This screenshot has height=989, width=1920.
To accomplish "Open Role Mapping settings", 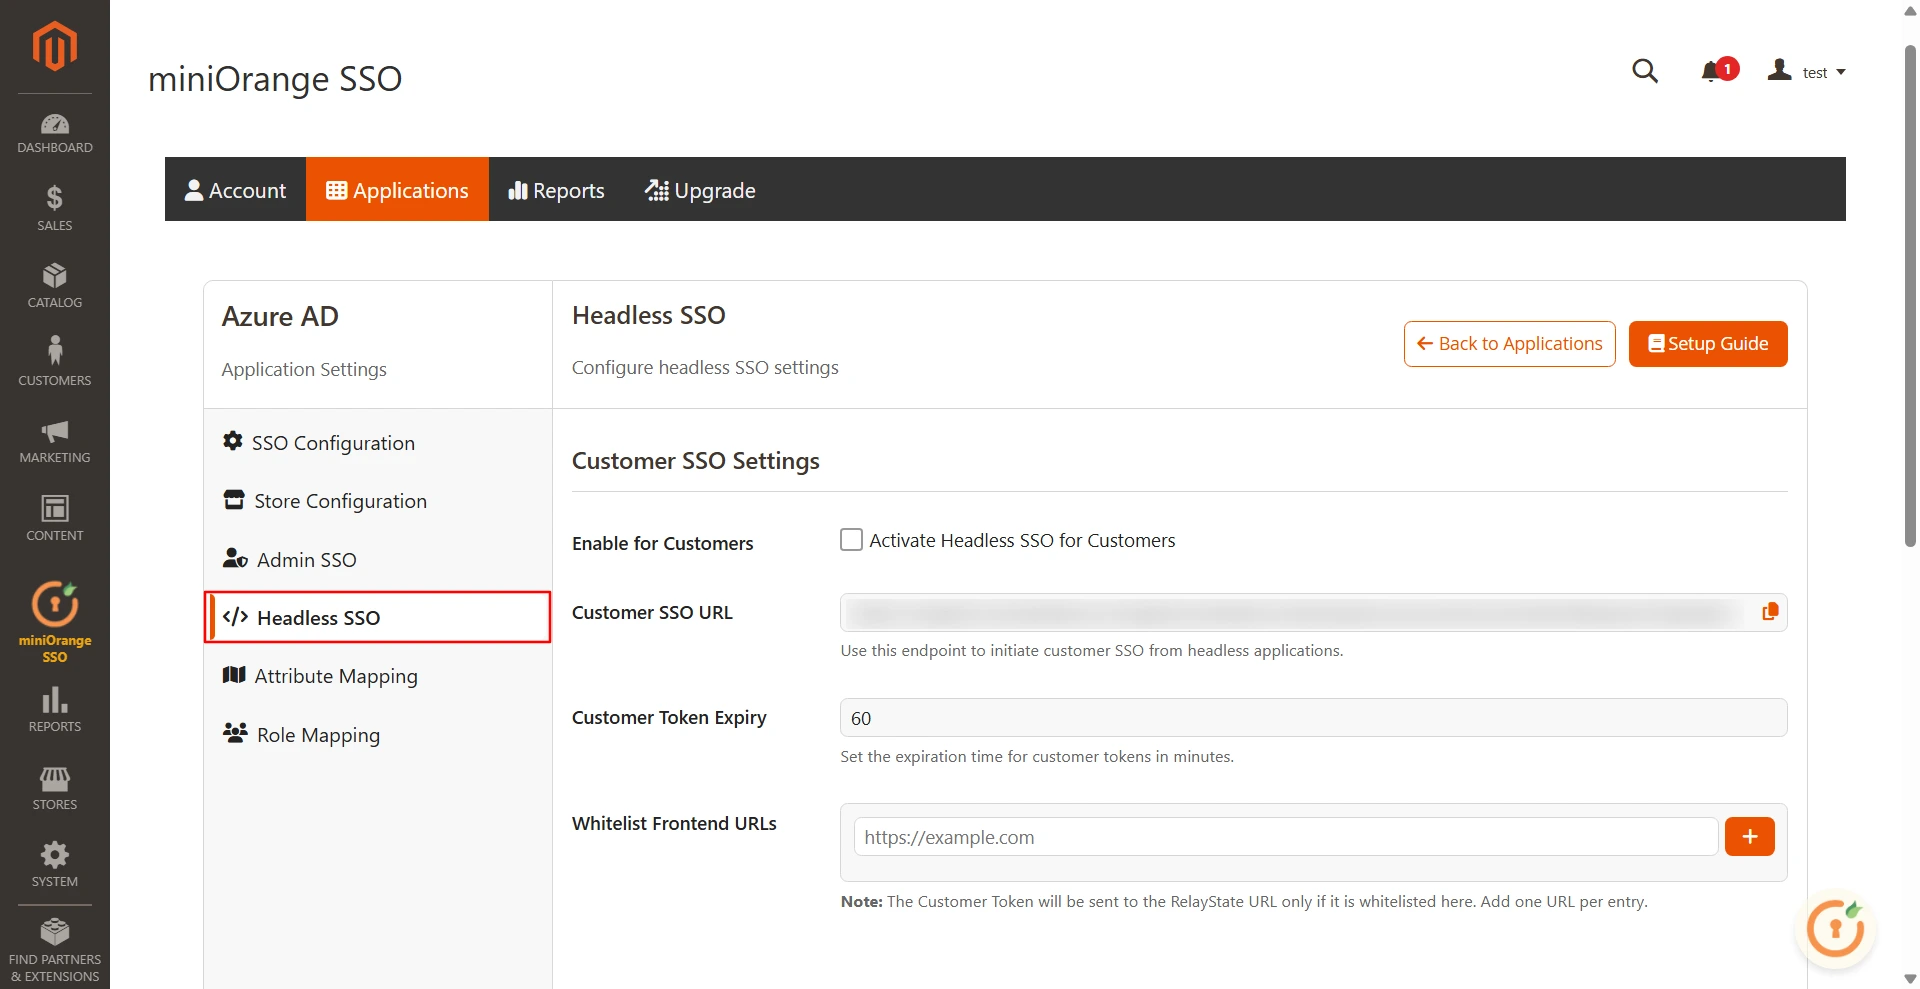I will click(x=317, y=734).
